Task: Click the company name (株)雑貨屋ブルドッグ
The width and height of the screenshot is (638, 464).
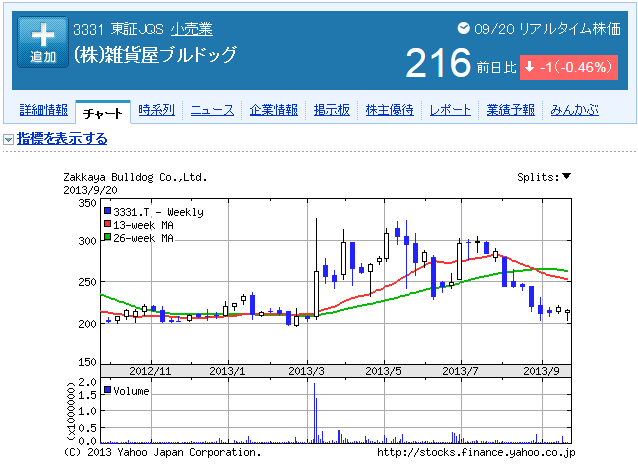Action: coord(155,55)
